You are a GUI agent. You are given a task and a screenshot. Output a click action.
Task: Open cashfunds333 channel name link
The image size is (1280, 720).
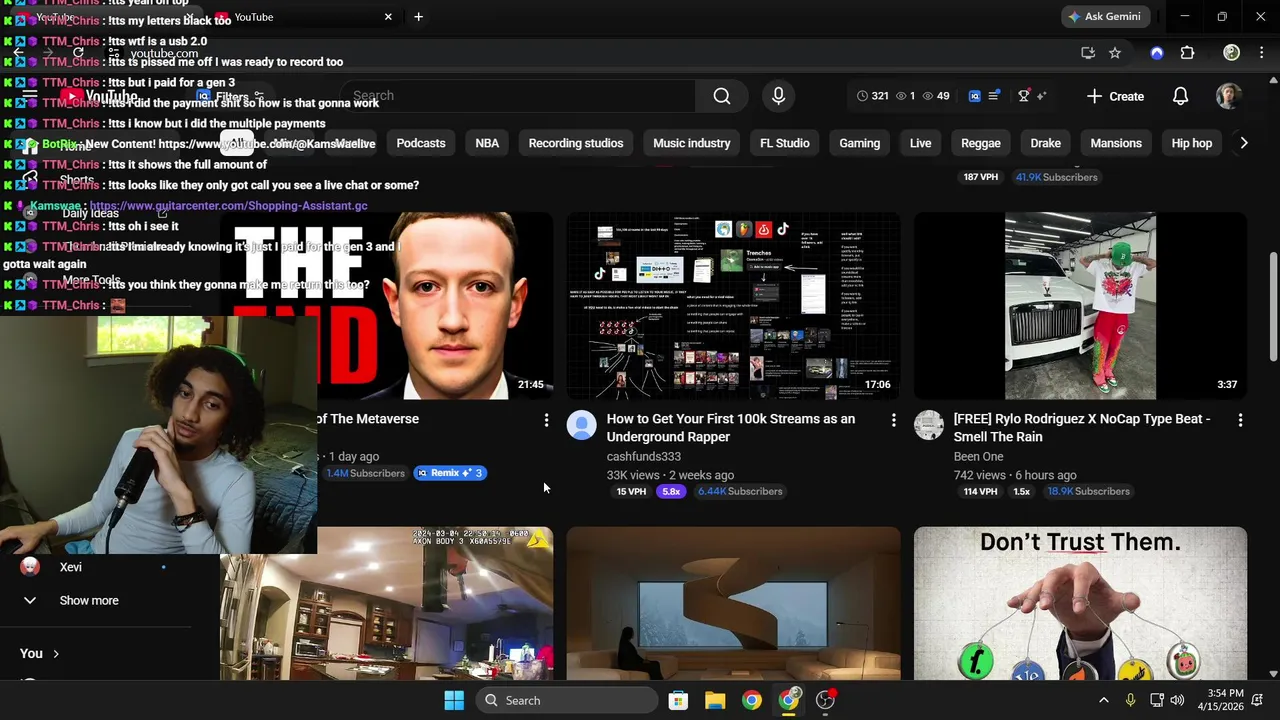[644, 457]
